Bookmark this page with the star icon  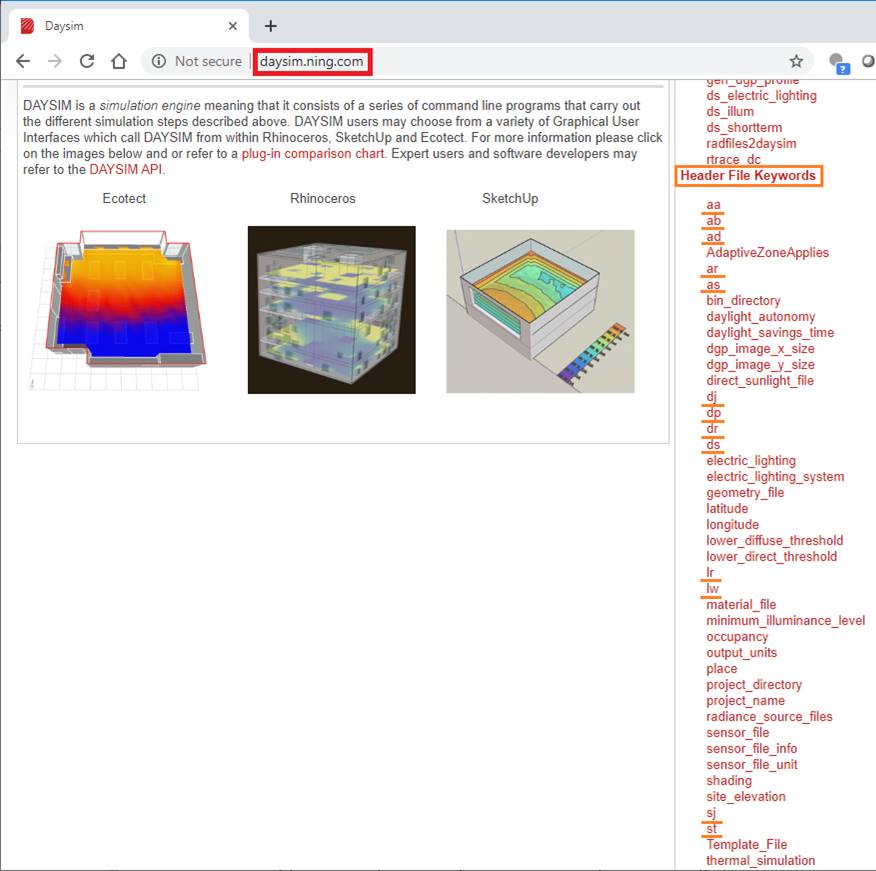click(x=796, y=61)
